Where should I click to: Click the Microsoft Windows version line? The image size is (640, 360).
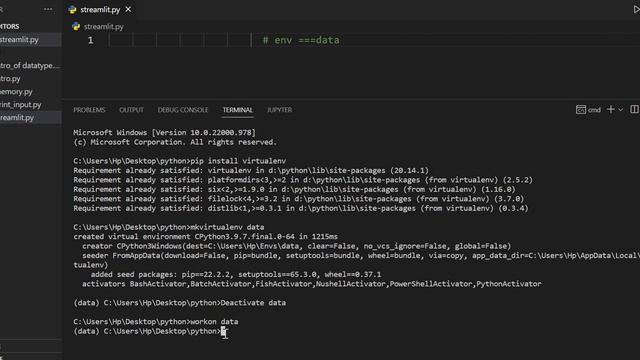coord(164,133)
